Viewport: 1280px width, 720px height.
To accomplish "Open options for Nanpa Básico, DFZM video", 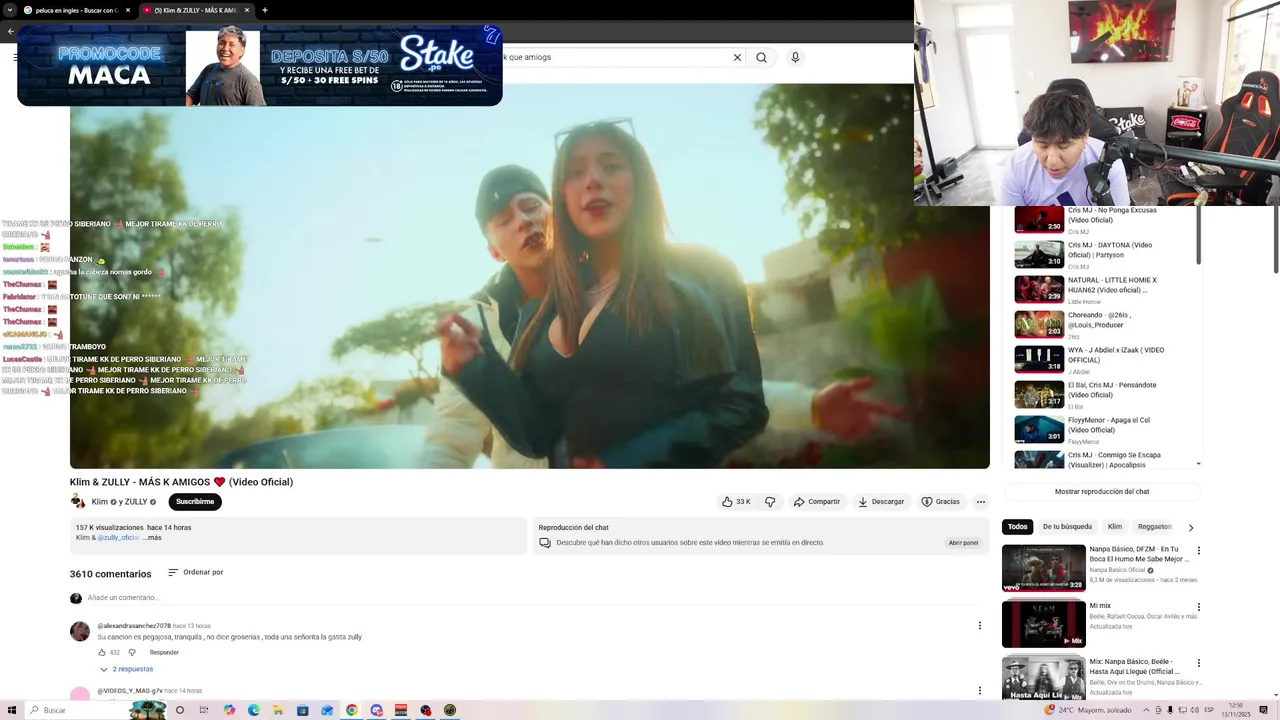I will coord(1199,551).
